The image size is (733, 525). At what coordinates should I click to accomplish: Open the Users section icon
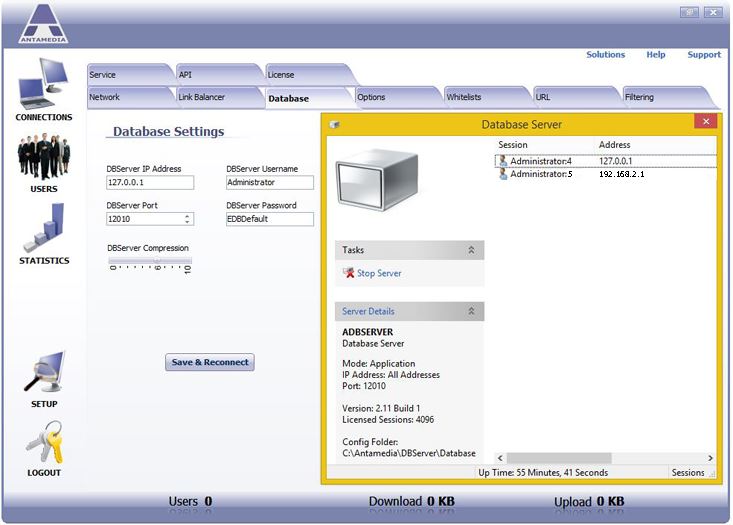(43, 156)
